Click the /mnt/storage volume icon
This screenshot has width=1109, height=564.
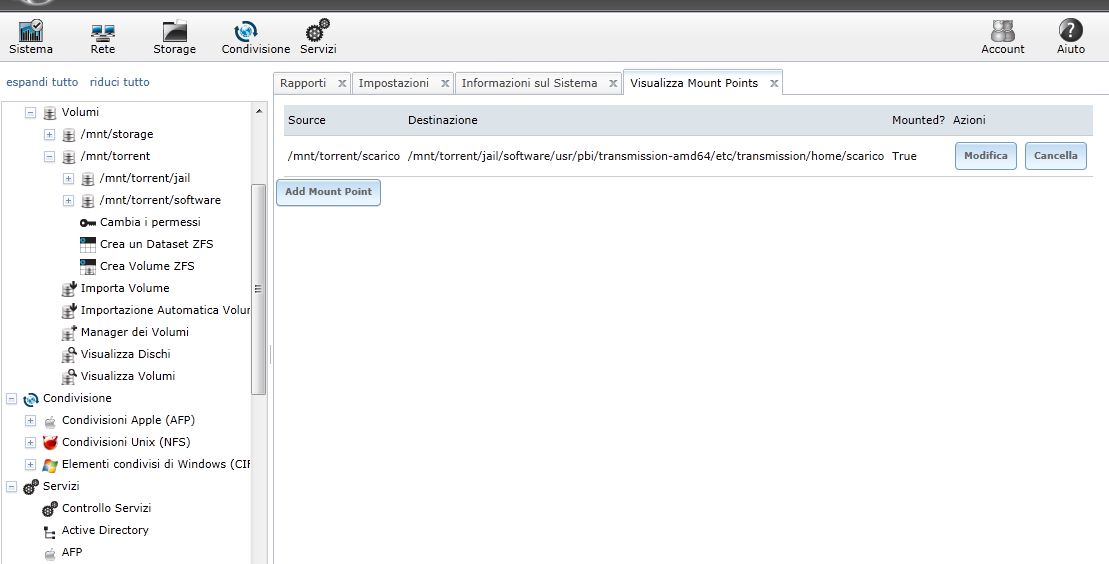pyautogui.click(x=69, y=134)
